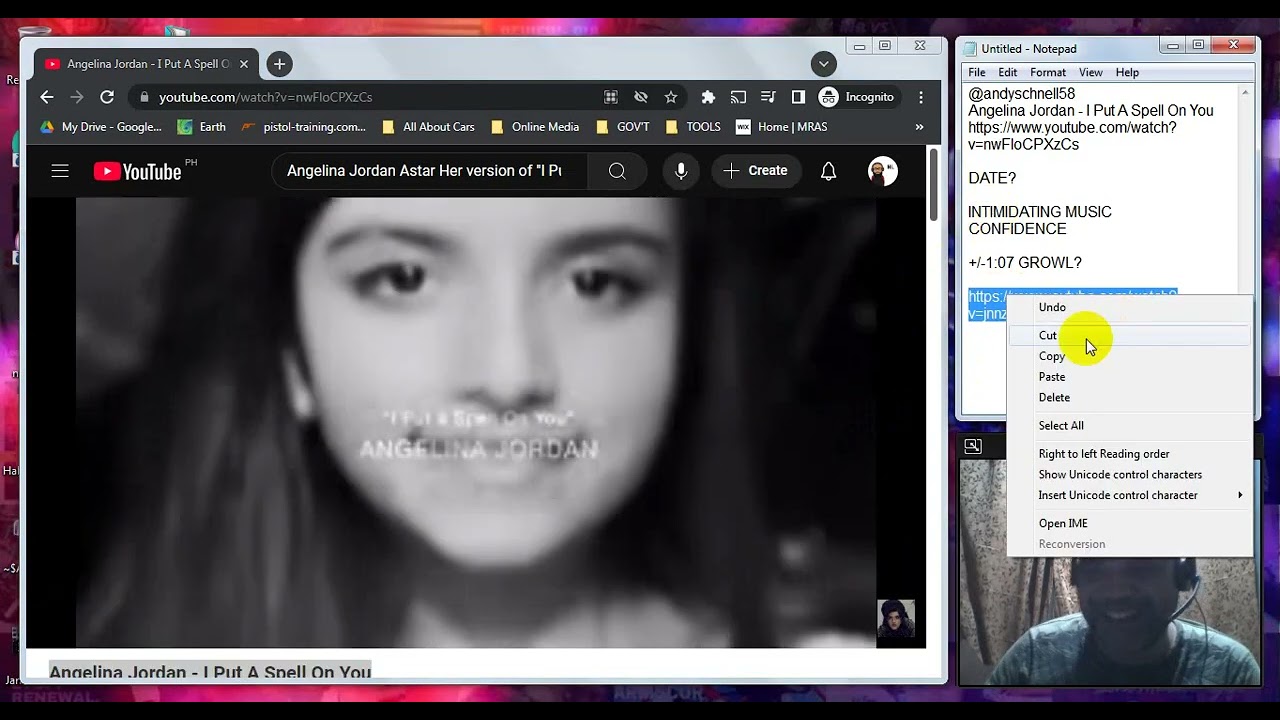Screen dimensions: 1280x720
Task: Choose Open IME in context menu
Action: (1130, 523)
